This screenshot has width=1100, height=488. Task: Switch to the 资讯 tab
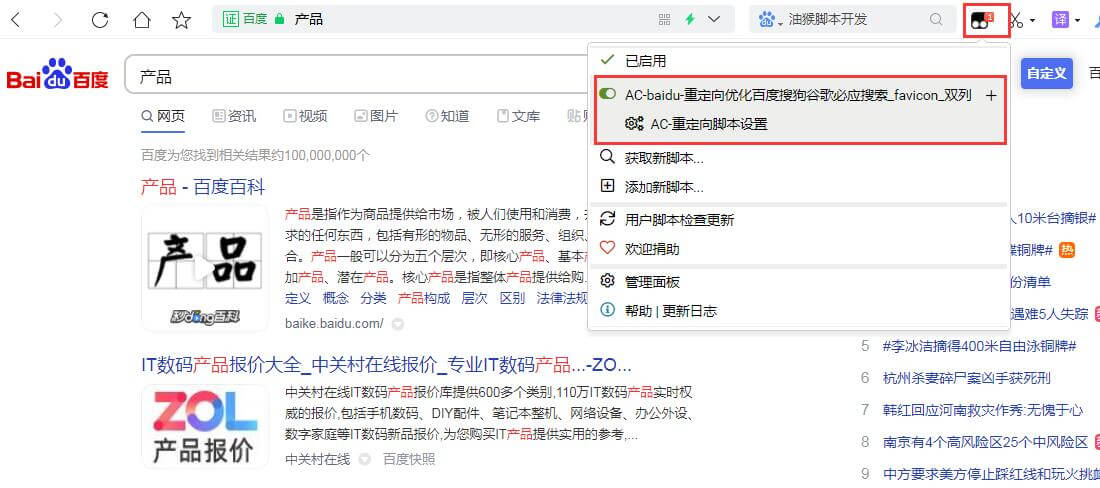coord(234,116)
